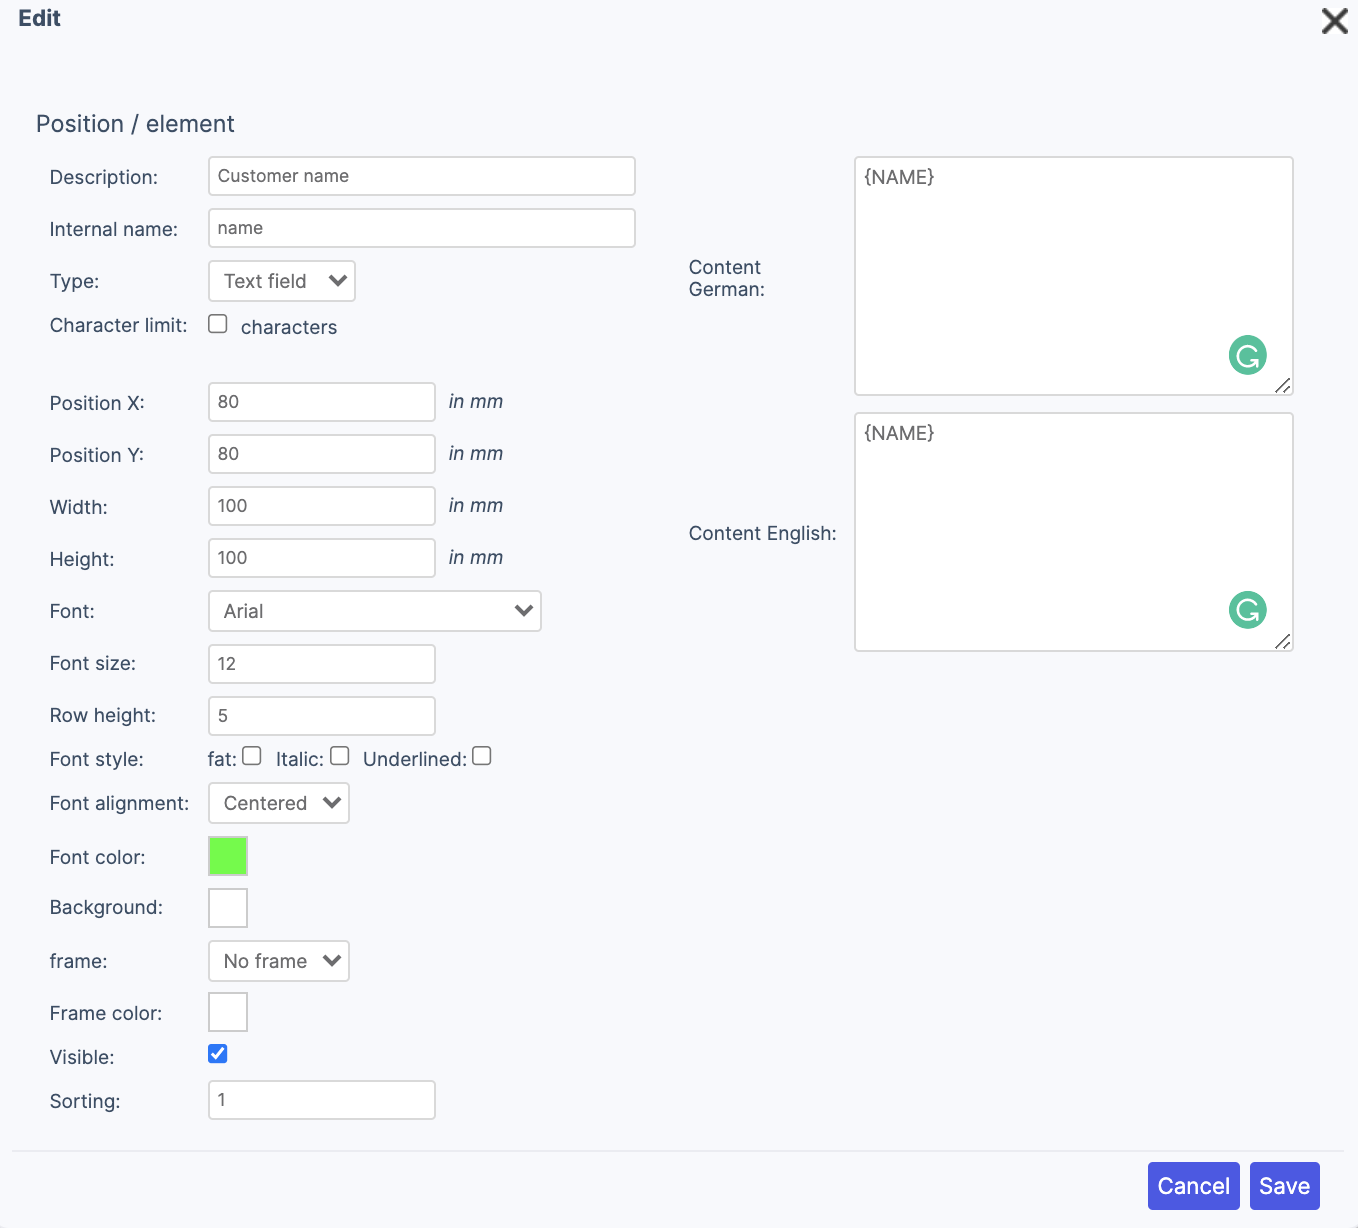This screenshot has width=1358, height=1228.
Task: Toggle the fat font style checkbox
Action: coord(252,756)
